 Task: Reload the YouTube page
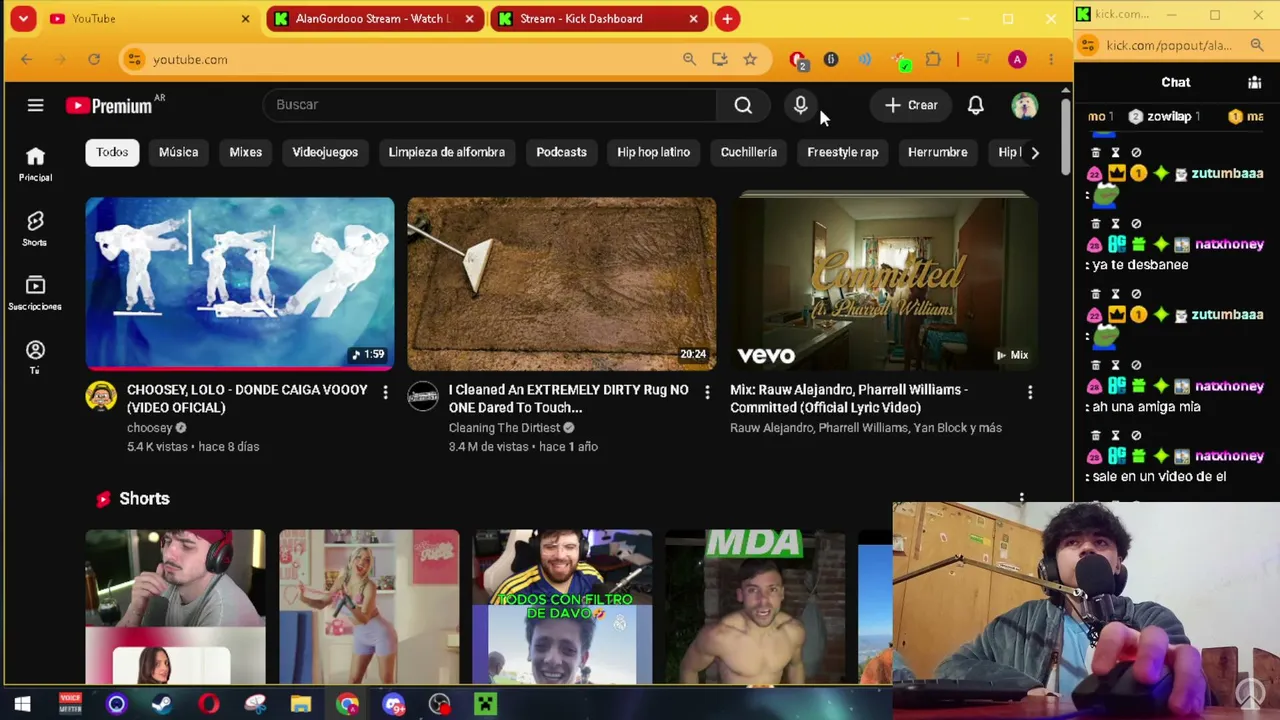click(93, 59)
